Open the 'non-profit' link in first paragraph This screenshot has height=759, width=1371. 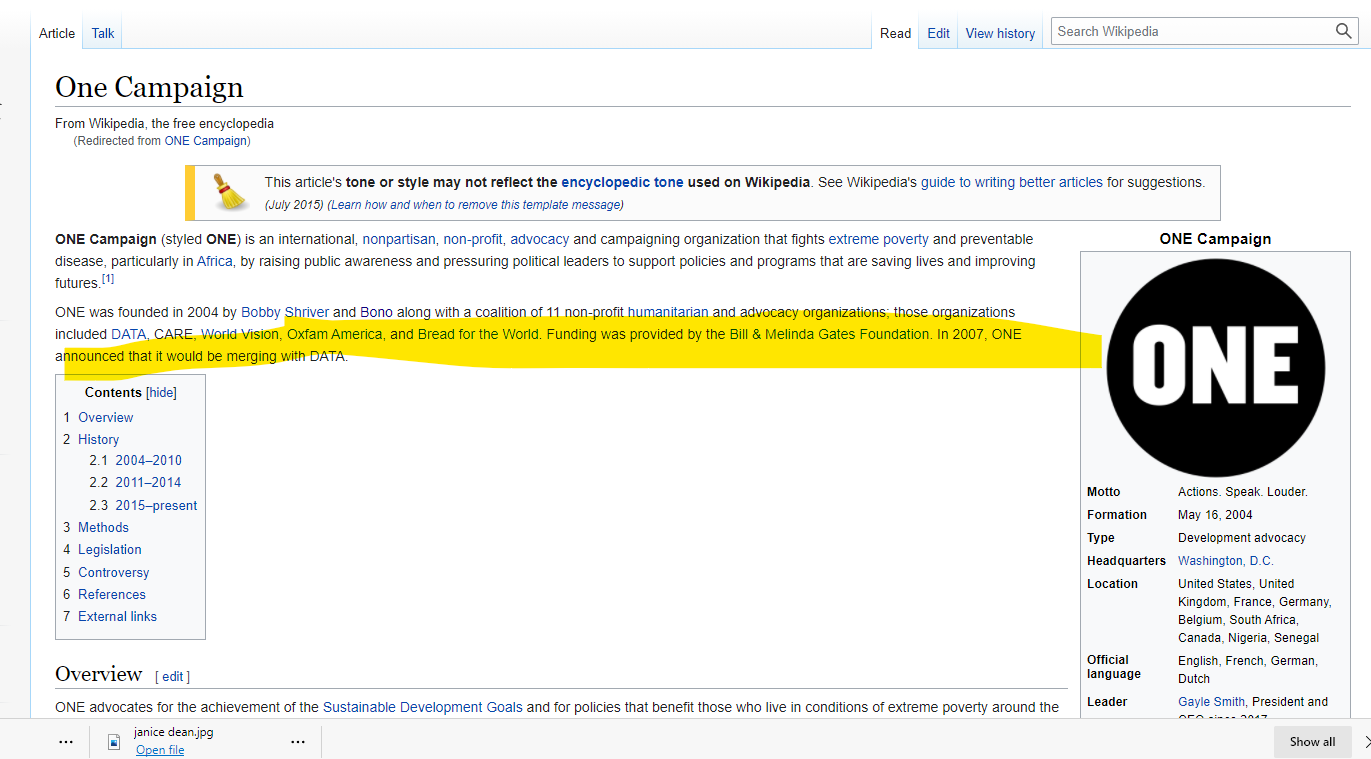coord(473,239)
